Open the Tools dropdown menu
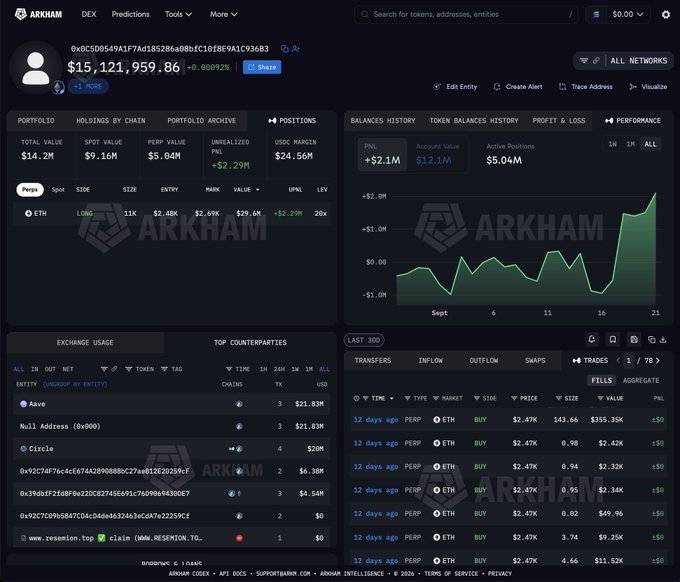This screenshot has width=680, height=582. (x=178, y=14)
